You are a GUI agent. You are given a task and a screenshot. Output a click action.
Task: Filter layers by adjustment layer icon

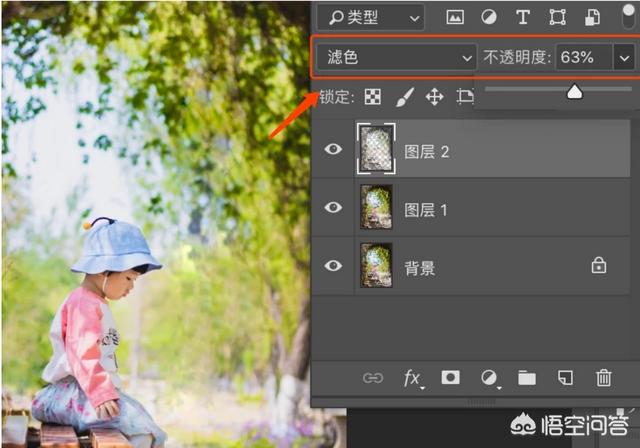point(489,17)
